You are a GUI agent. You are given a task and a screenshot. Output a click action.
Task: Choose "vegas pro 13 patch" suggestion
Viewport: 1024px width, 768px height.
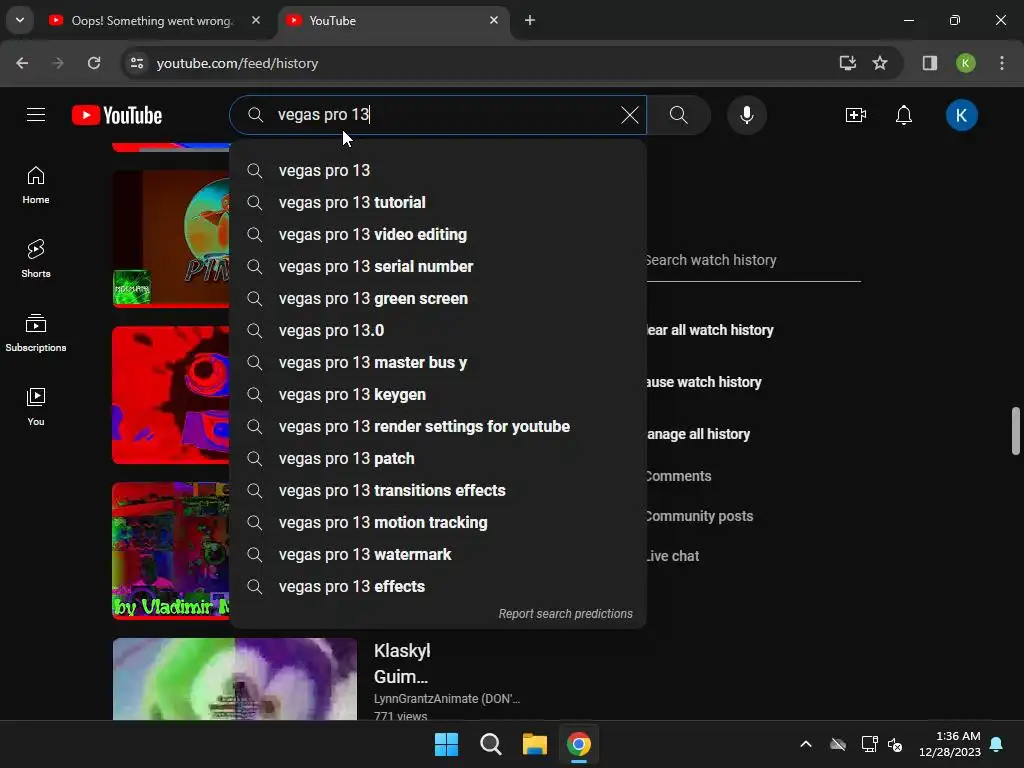coord(438,458)
